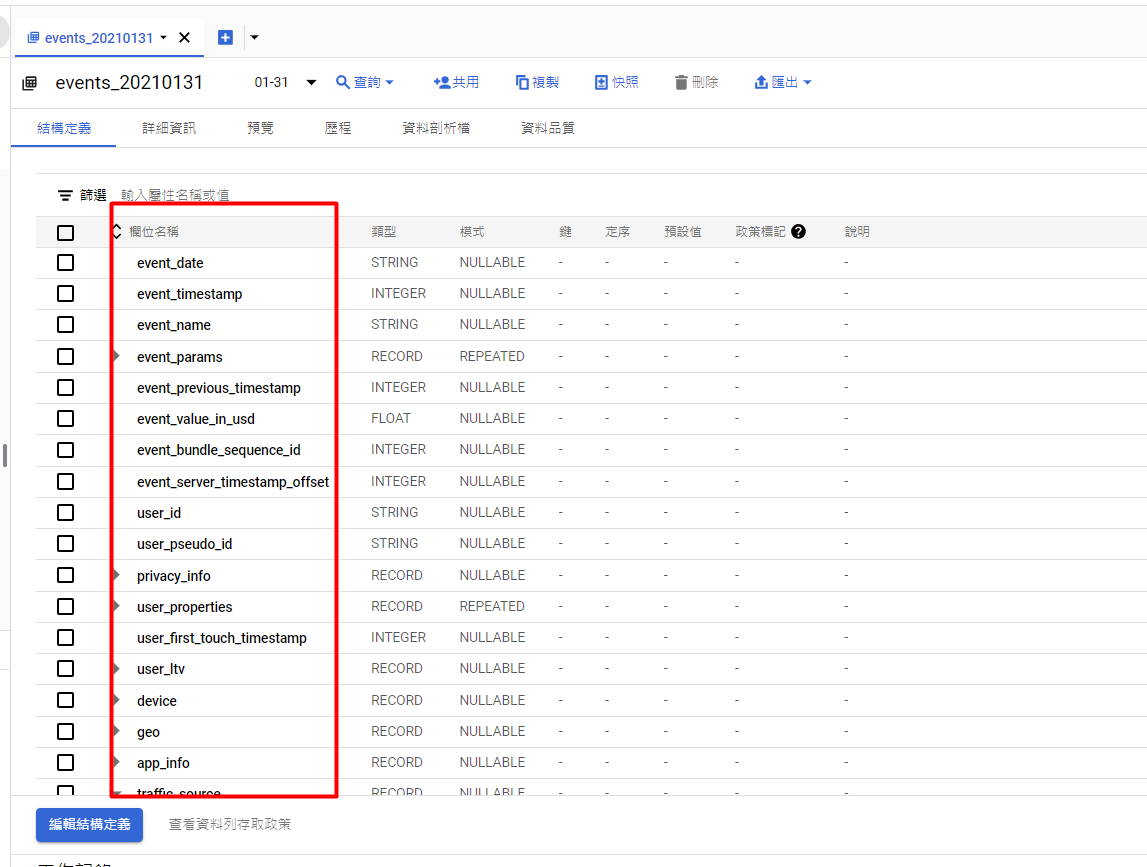This screenshot has height=867, width=1147.
Task: Click REPEATED mode of user_properties row
Action: click(492, 607)
